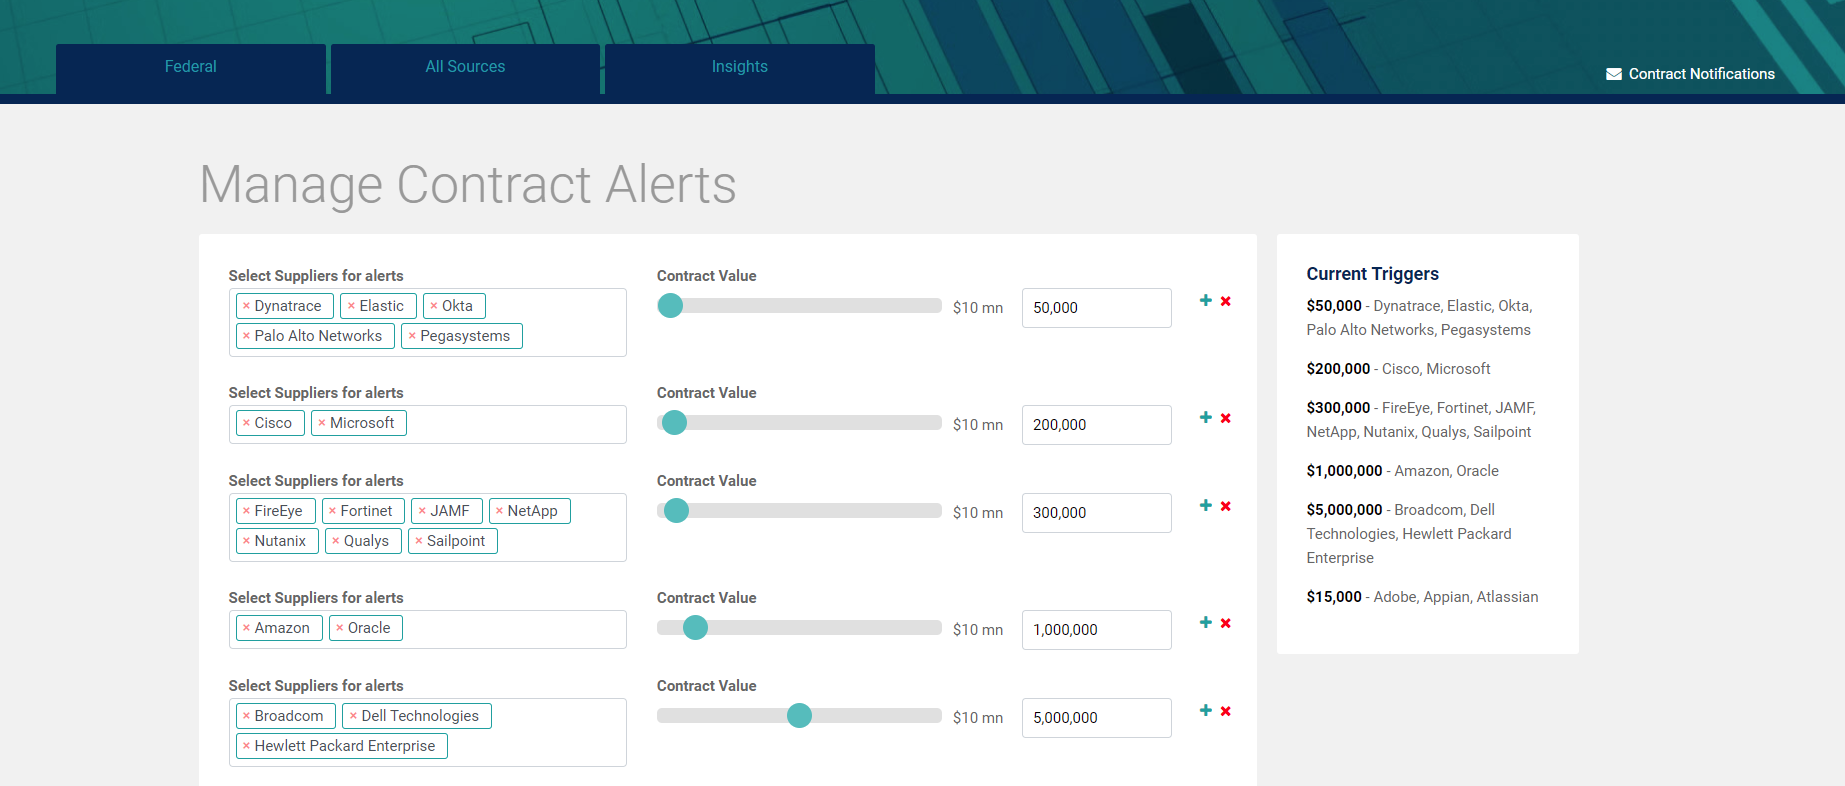Remove the NetApp supplier tag

[x=499, y=511]
